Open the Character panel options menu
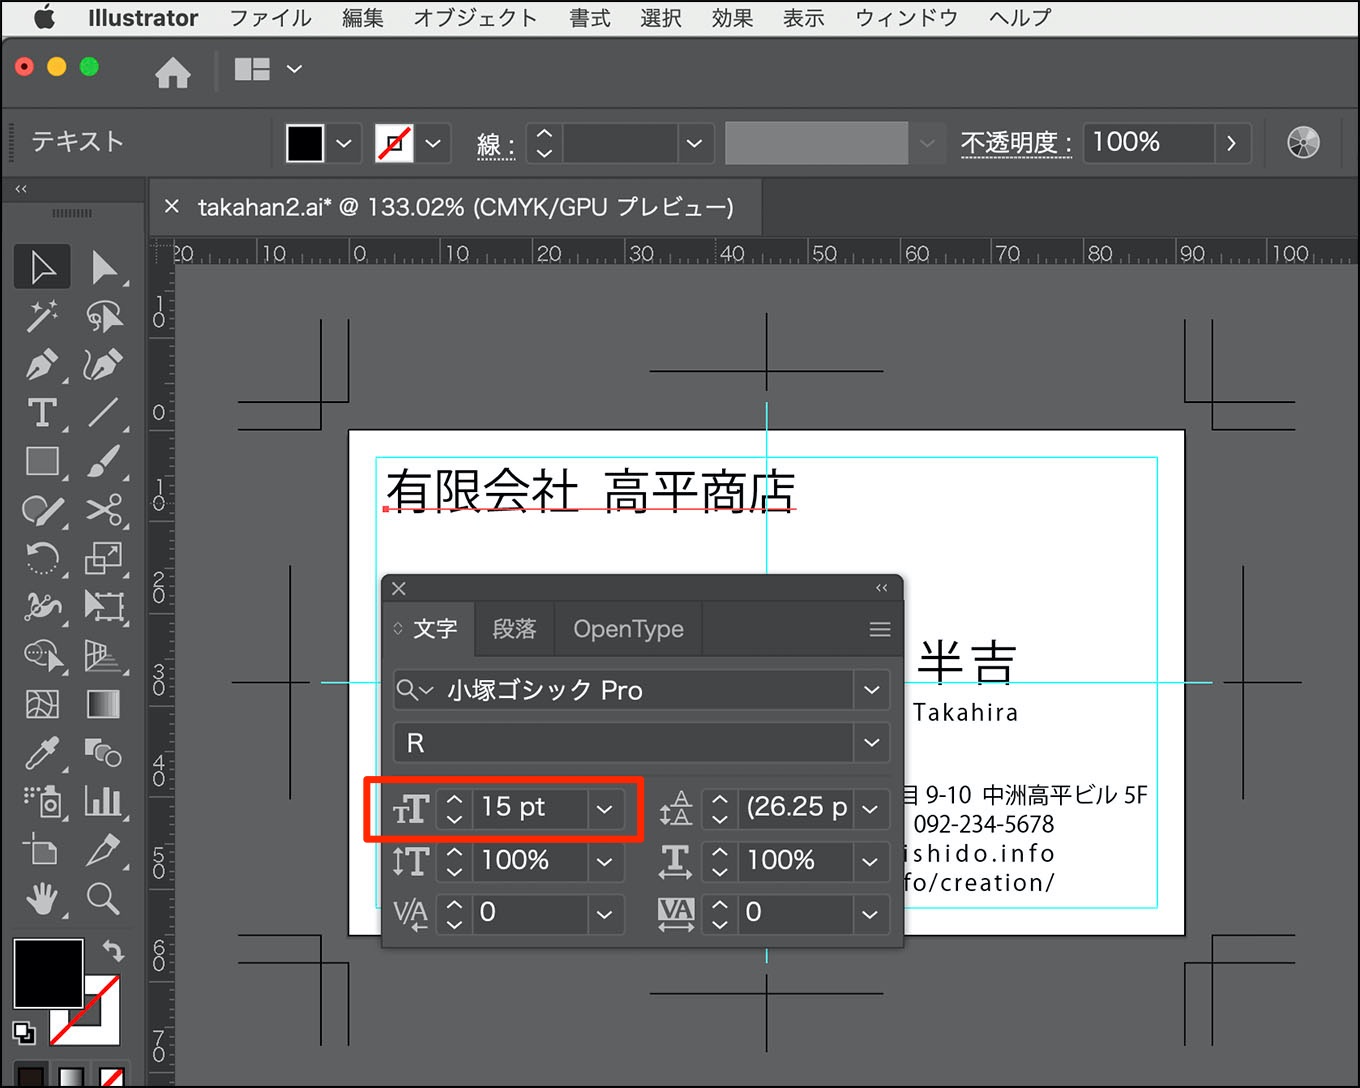1360x1088 pixels. point(880,629)
